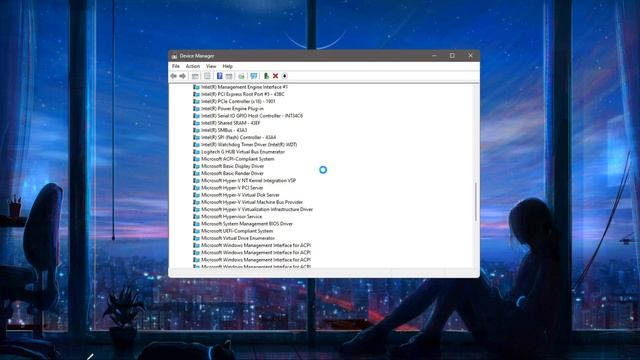
Task: Scan for hardware changes via monitor icon
Action: click(254, 76)
